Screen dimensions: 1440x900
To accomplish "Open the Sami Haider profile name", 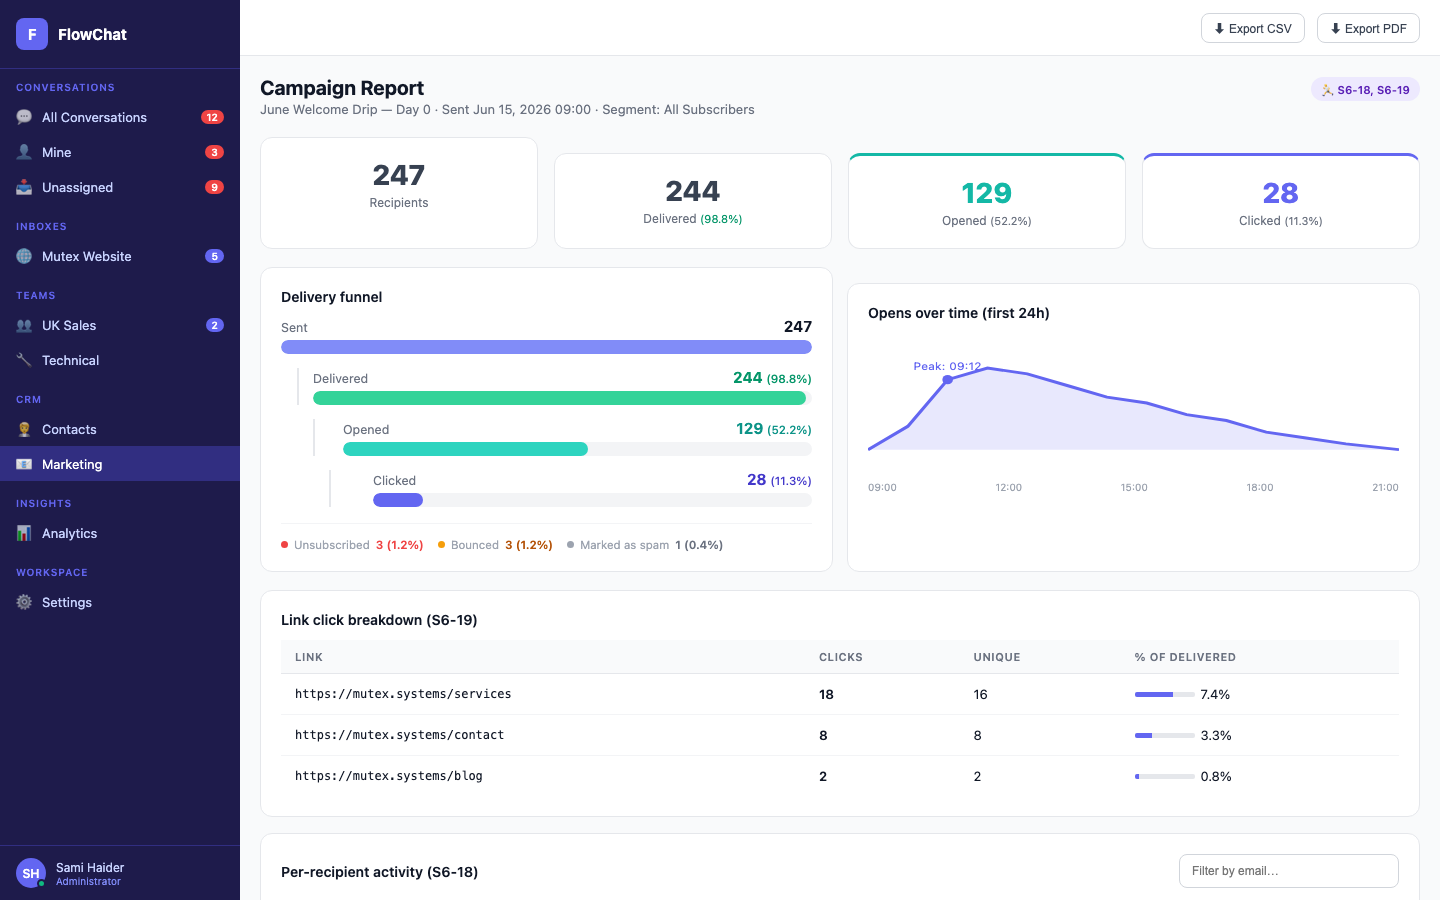I will [x=90, y=867].
